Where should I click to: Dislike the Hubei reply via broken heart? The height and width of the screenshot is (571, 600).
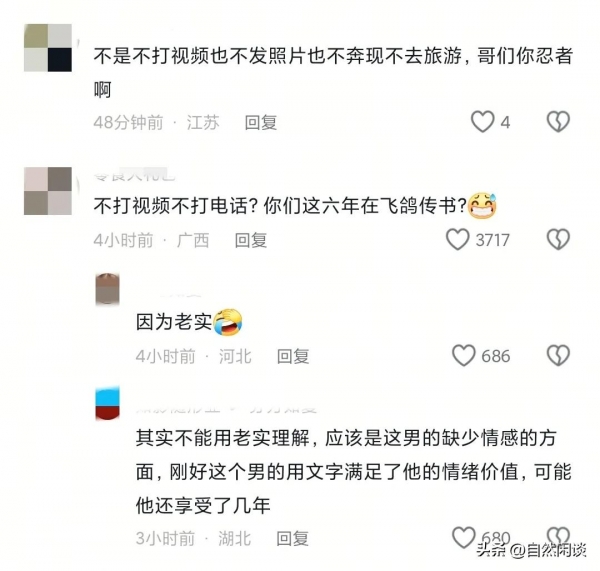558,536
